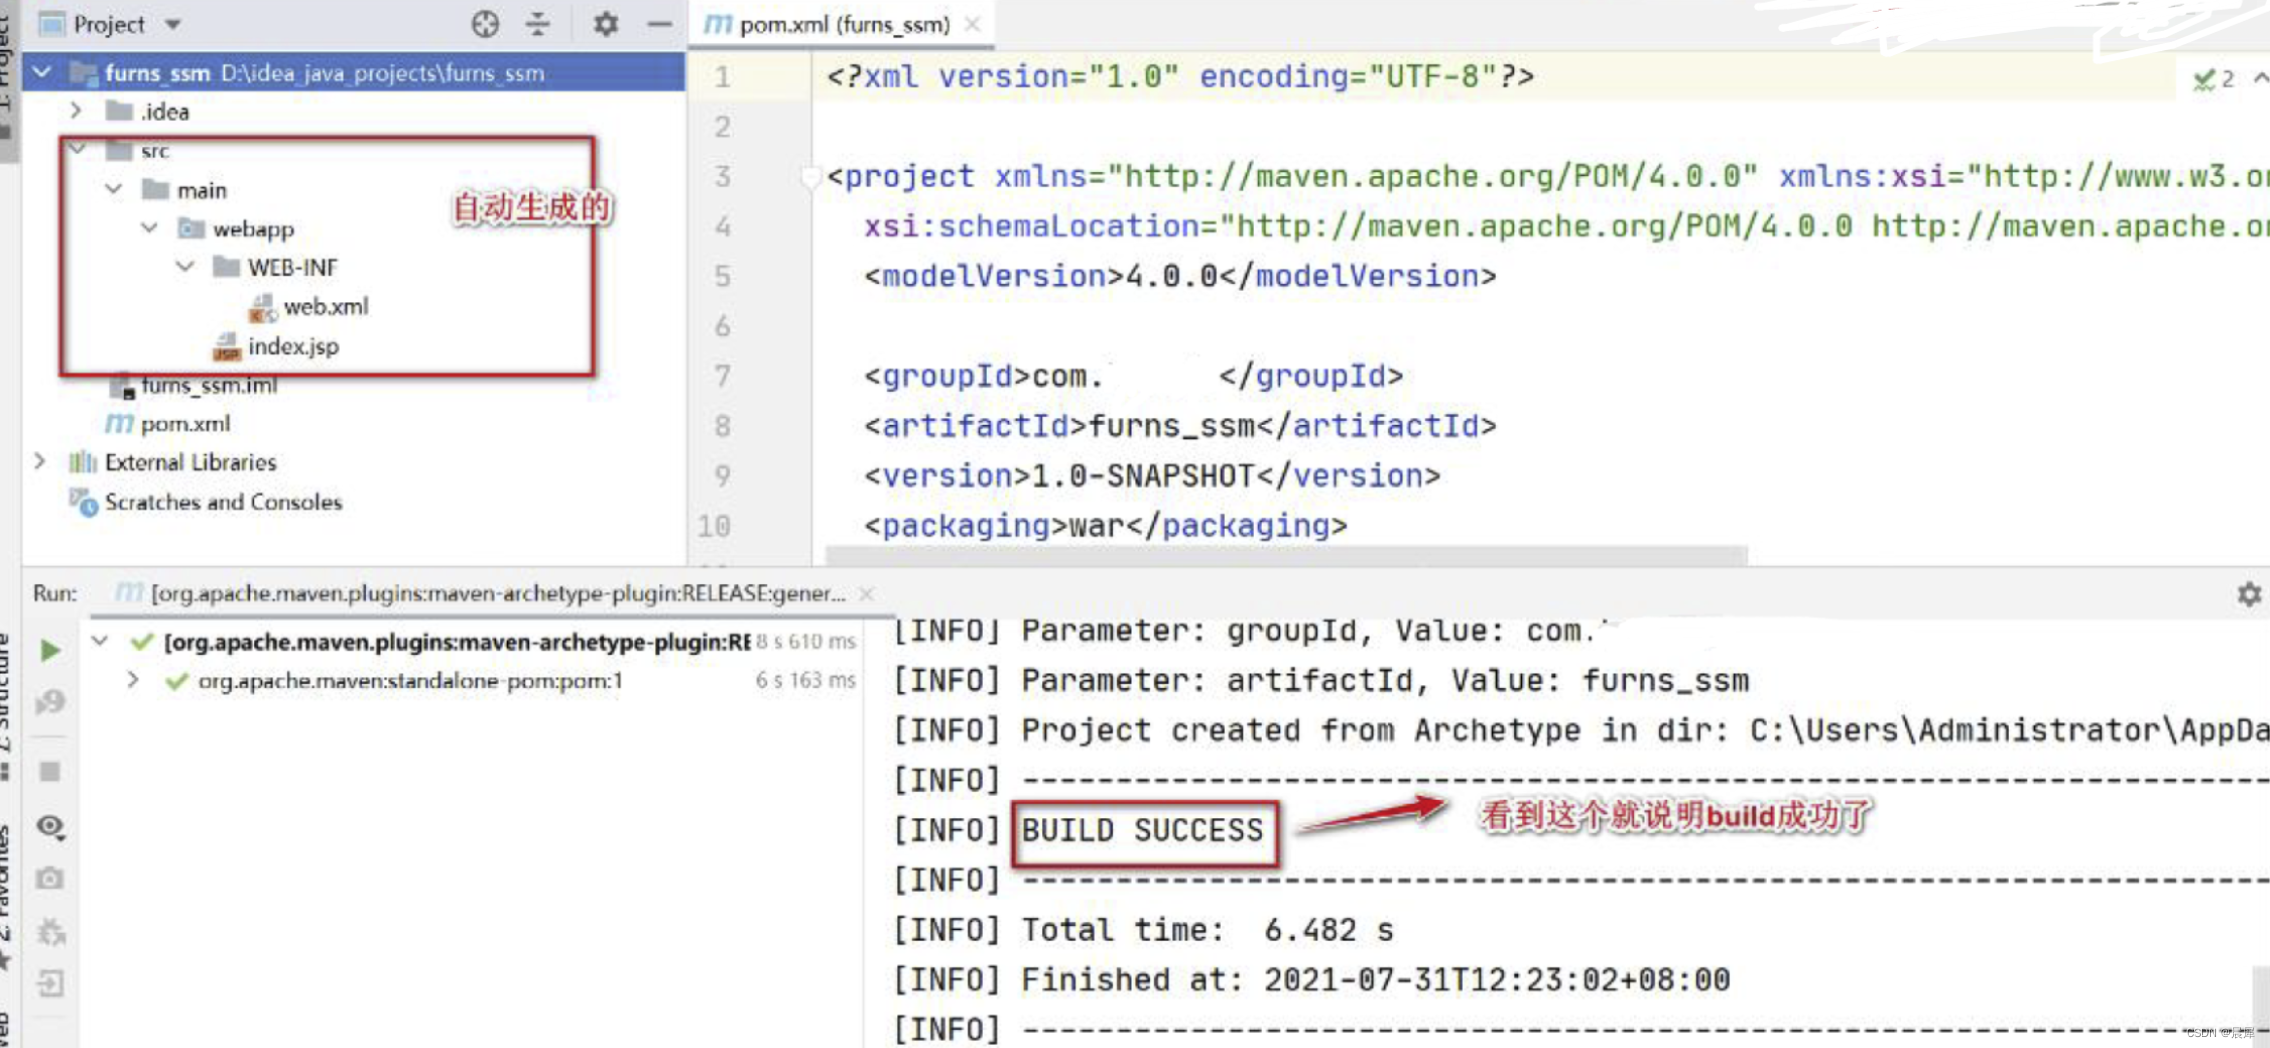Close the maven-archetype-plugin Run tab

click(x=867, y=594)
